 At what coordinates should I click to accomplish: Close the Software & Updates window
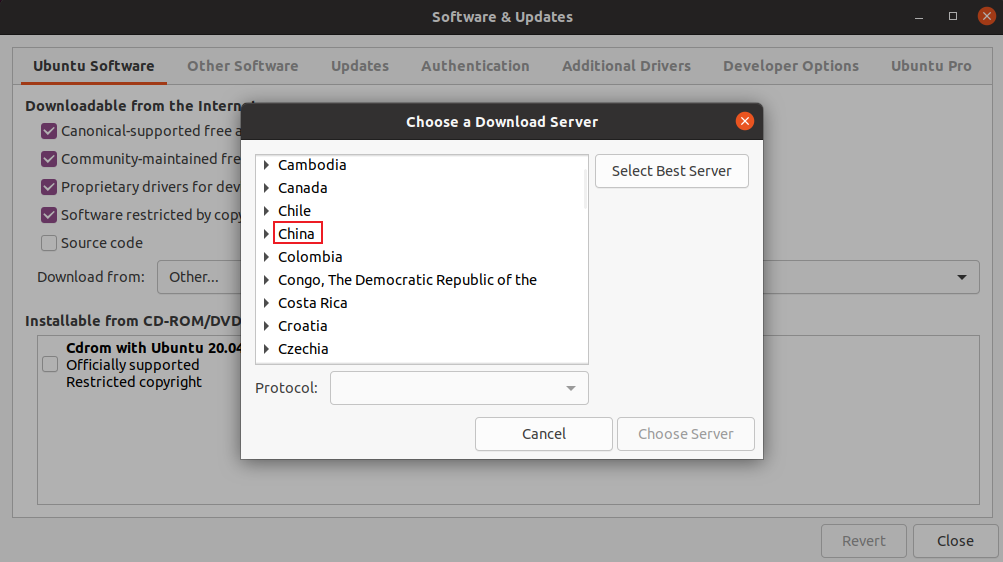point(955,541)
